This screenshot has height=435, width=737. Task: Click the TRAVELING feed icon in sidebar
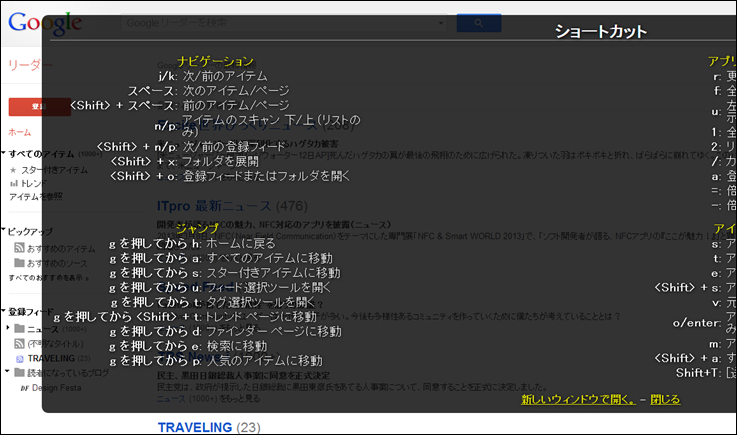[x=20, y=359]
